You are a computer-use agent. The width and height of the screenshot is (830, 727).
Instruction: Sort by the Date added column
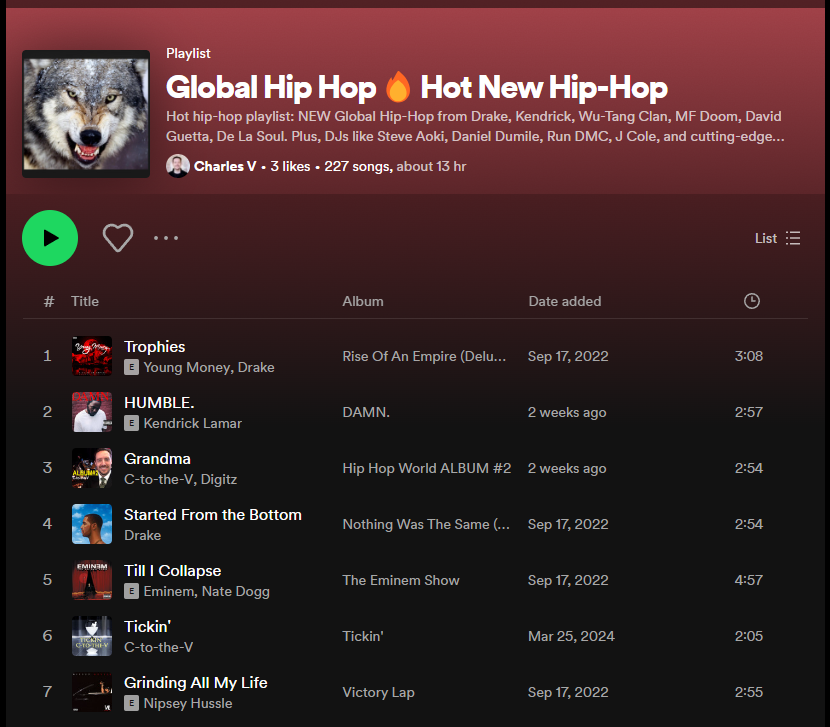click(566, 300)
